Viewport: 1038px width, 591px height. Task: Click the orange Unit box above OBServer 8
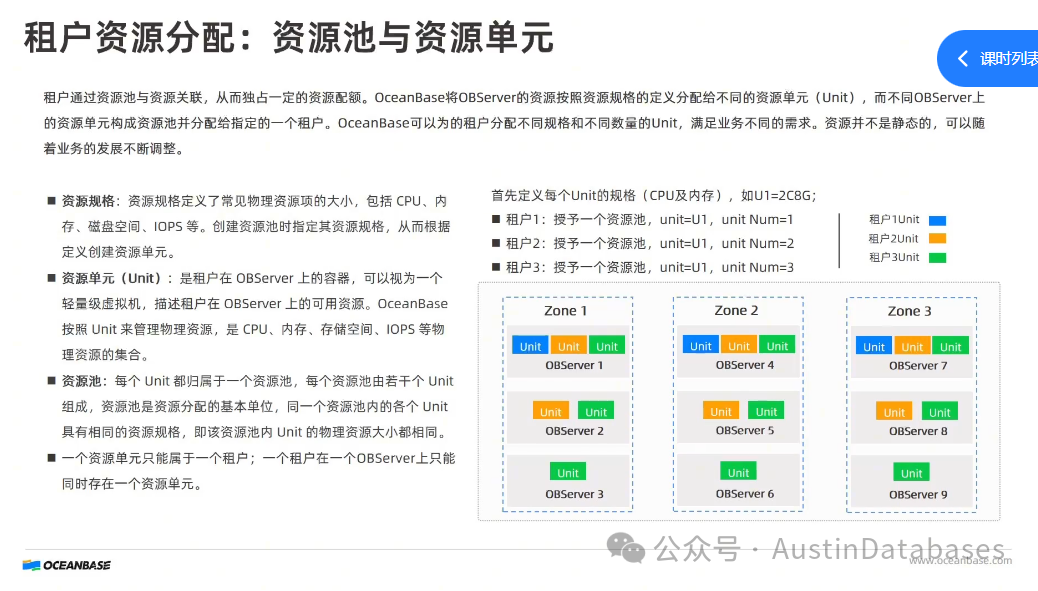894,412
